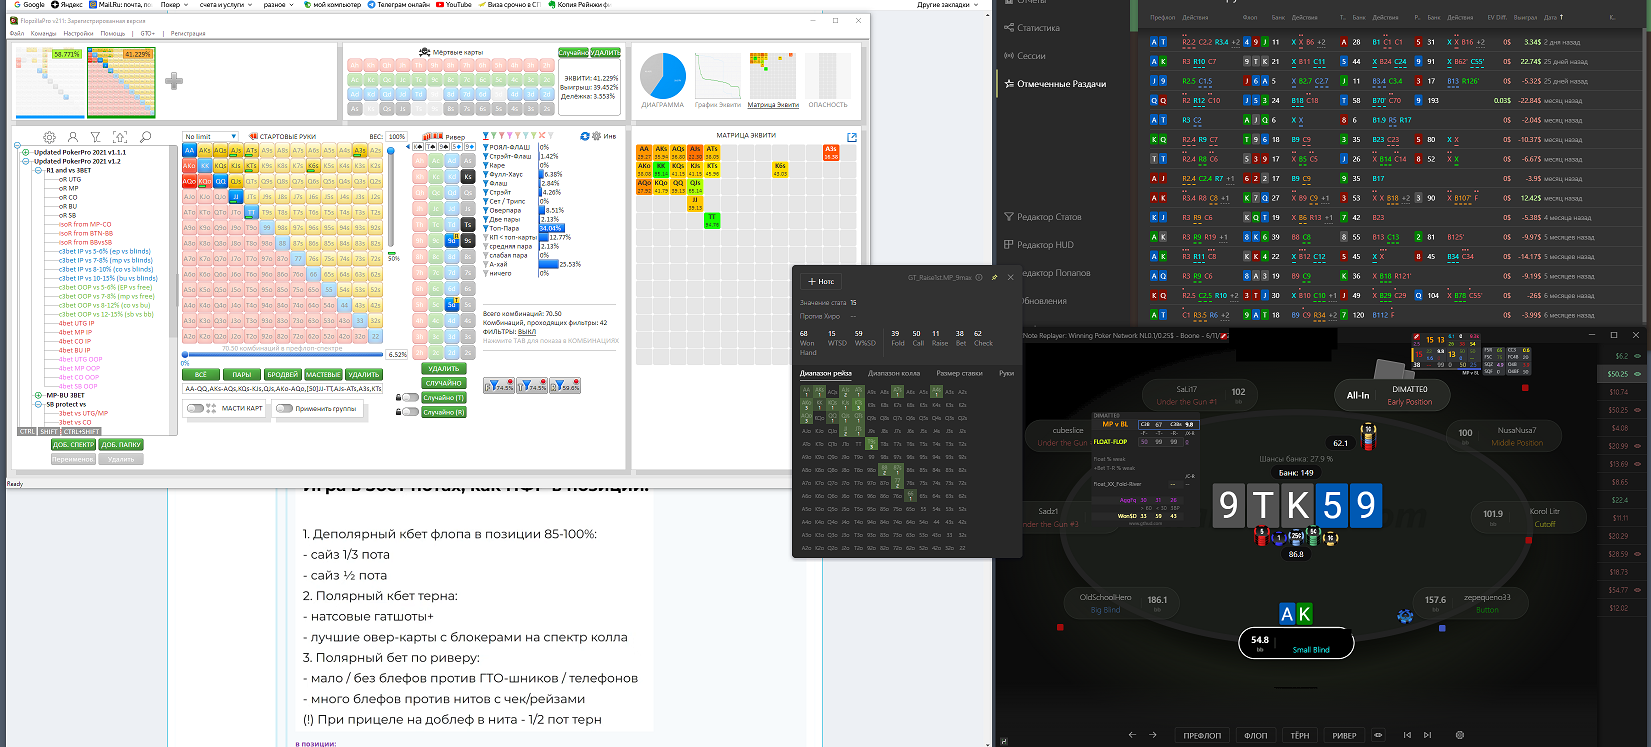This screenshot has height=747, width=1651.
Task: Click range text input field
Action: point(282,388)
